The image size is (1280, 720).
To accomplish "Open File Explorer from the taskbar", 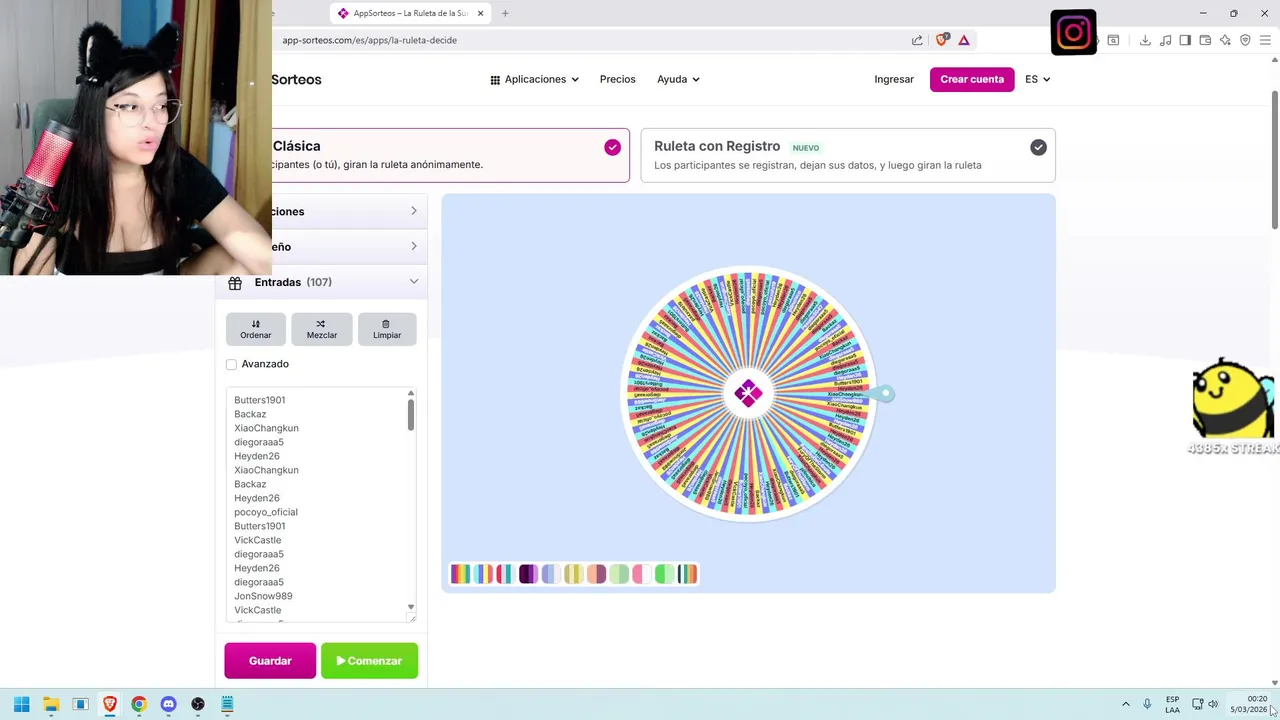I will click(x=51, y=704).
